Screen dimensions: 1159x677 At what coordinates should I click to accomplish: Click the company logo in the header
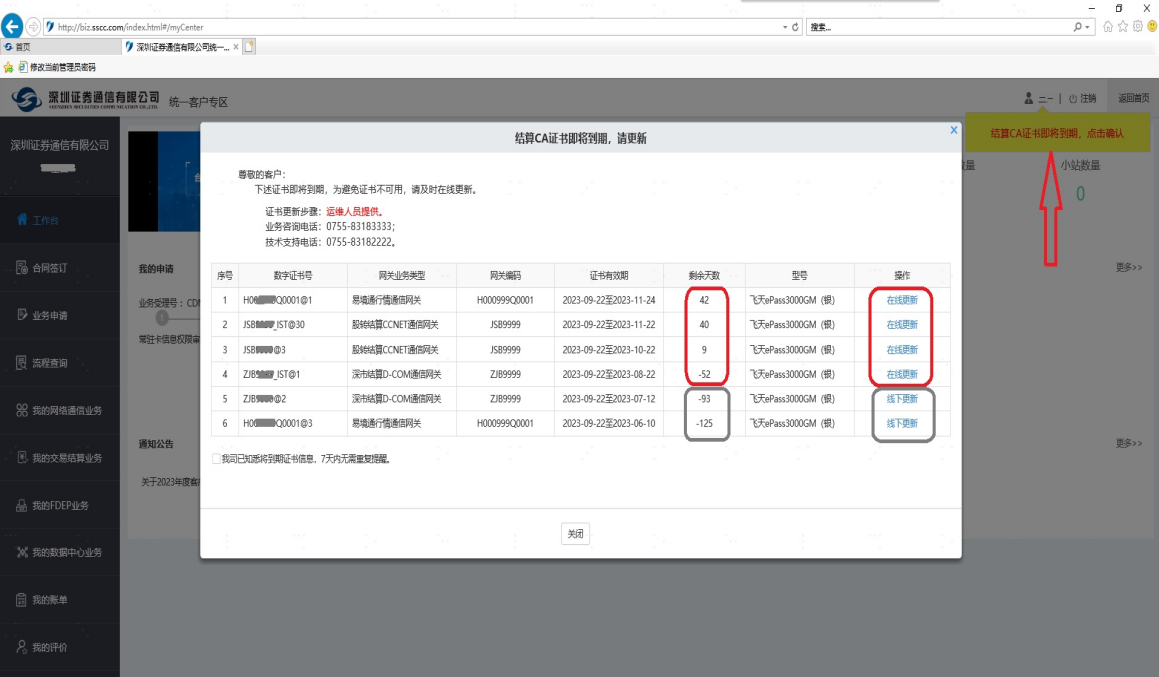coord(85,99)
